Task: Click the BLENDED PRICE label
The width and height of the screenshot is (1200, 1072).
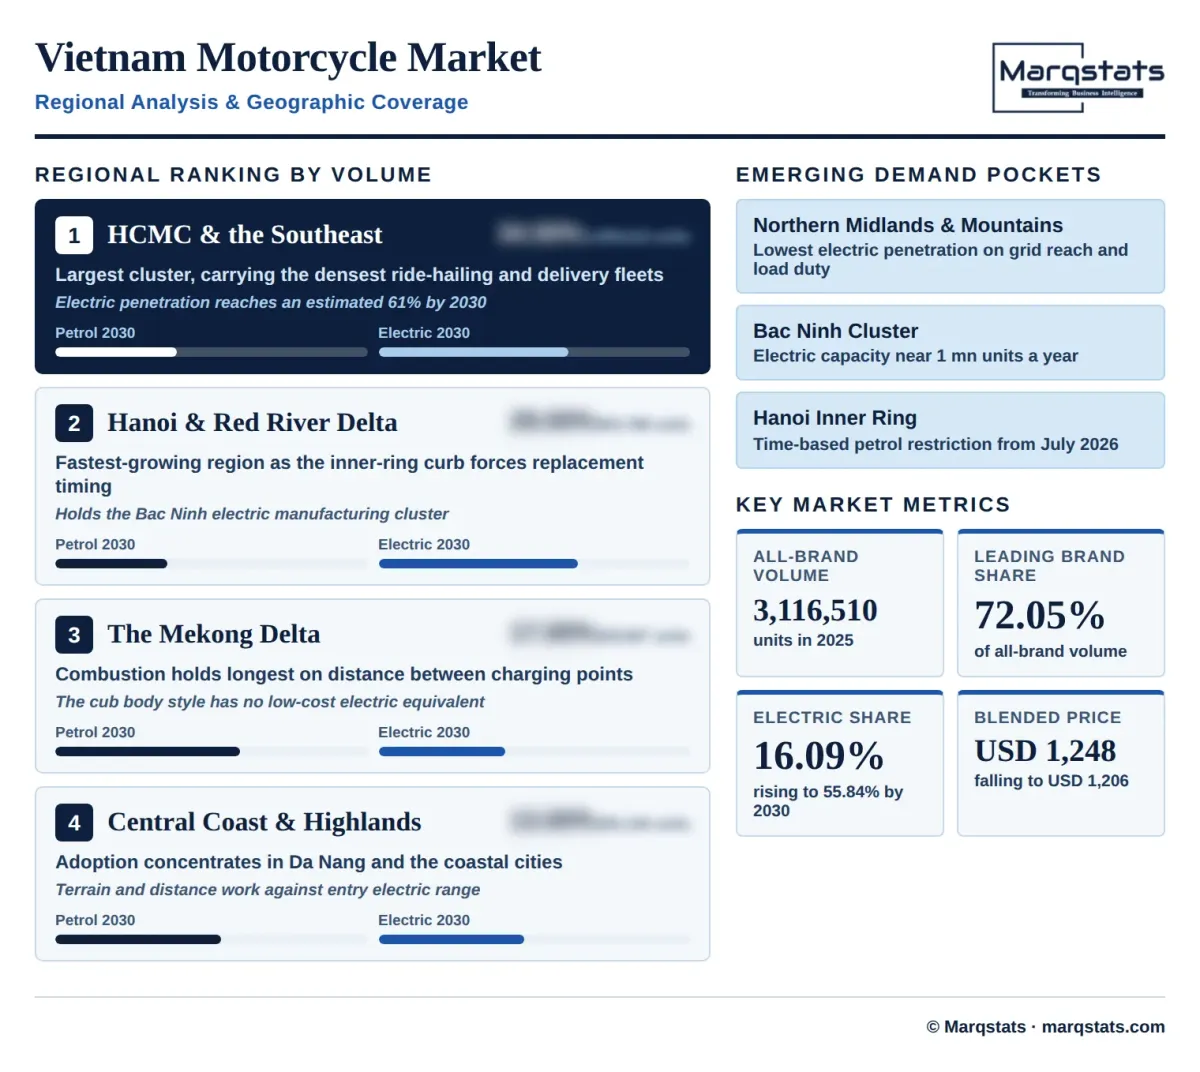Action: click(x=1048, y=718)
